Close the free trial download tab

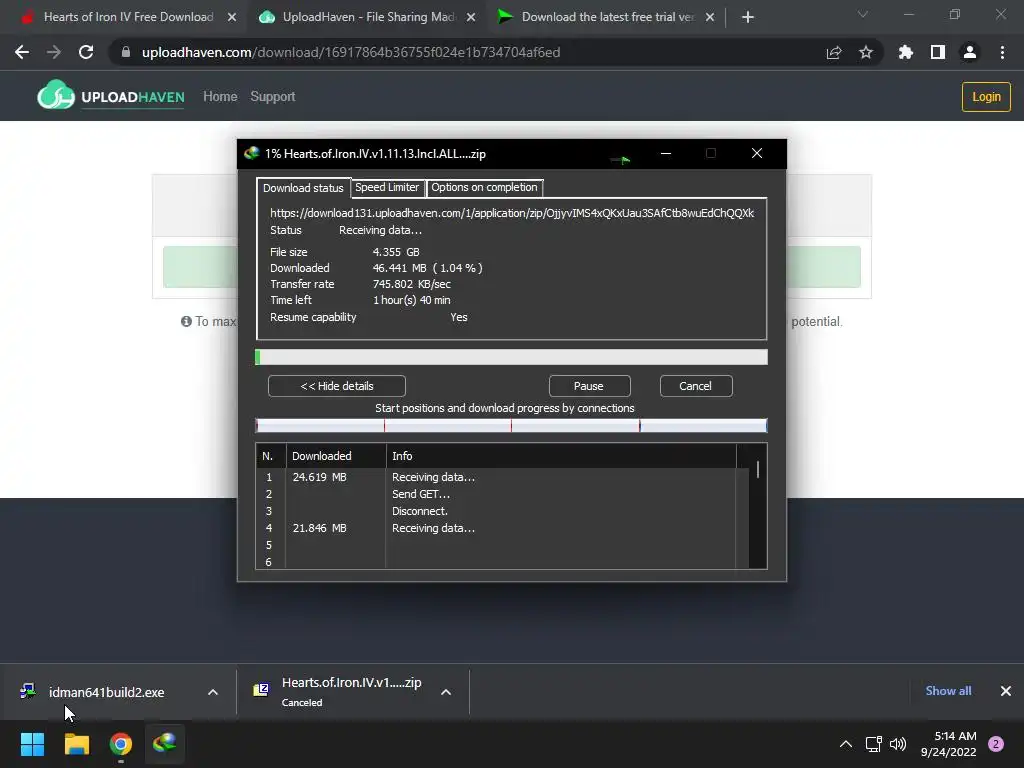coord(710,17)
